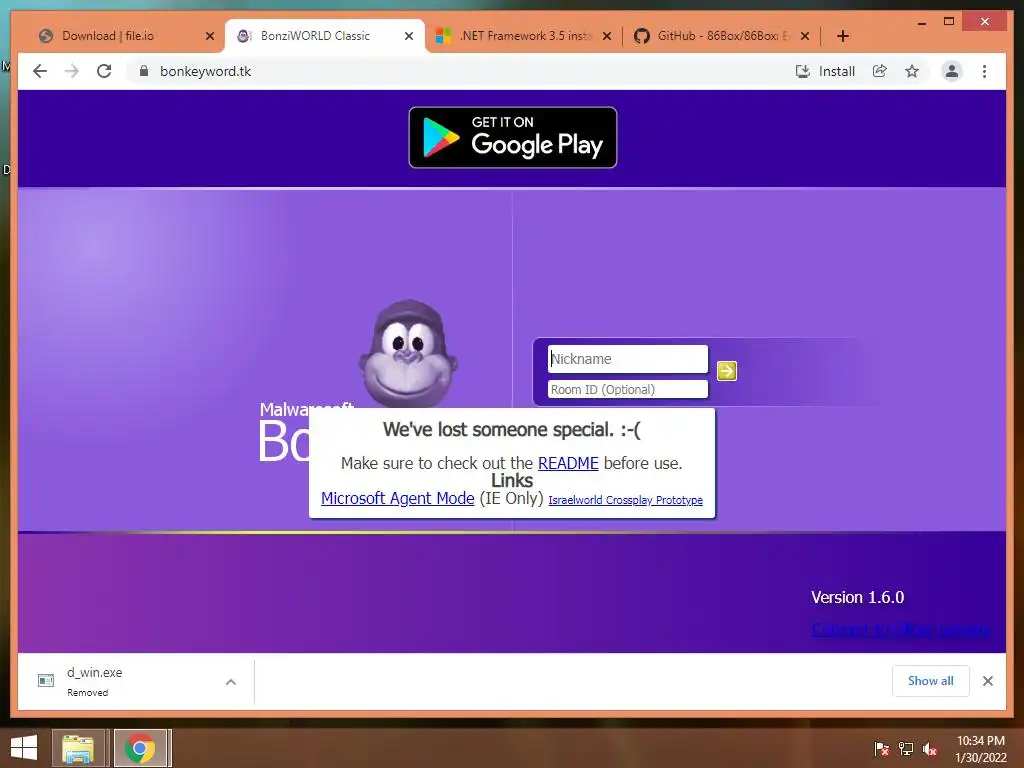Viewport: 1024px width, 768px height.
Task: Click the Version 1.6.0 text
Action: point(857,597)
